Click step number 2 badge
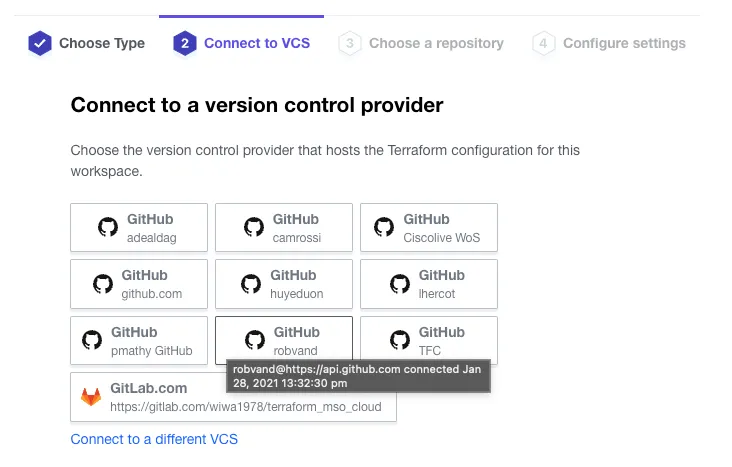The image size is (732, 467). point(184,43)
